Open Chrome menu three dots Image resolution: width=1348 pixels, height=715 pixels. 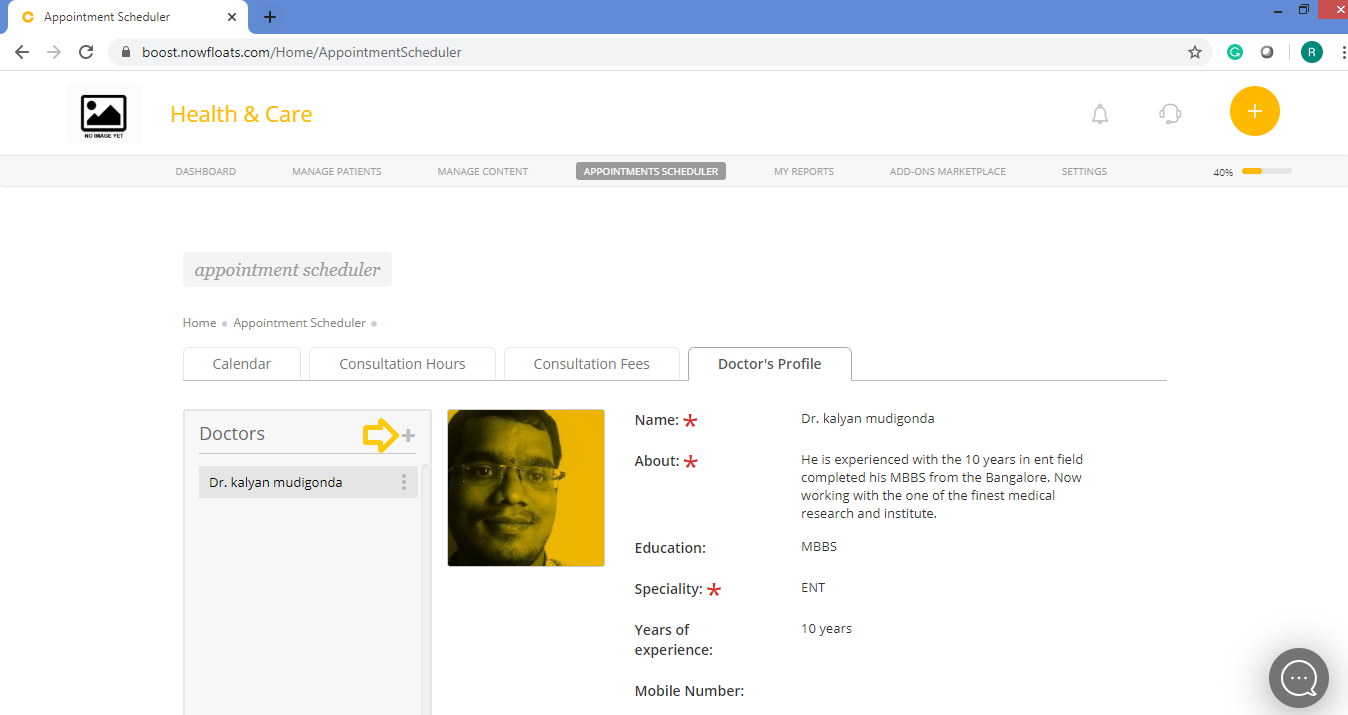tap(1342, 52)
